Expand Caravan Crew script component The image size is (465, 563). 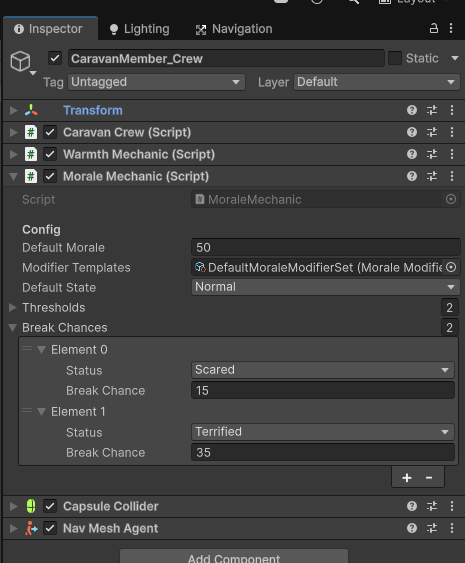coord(13,132)
